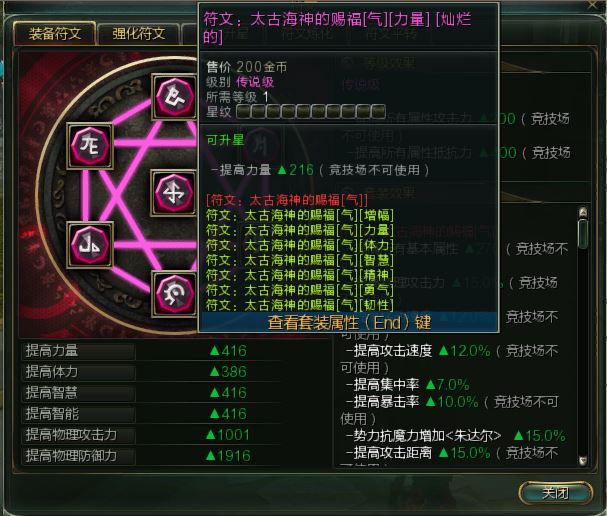Click the effects list scrollbar down arrow
Screen dimensions: 607x516
583,460
